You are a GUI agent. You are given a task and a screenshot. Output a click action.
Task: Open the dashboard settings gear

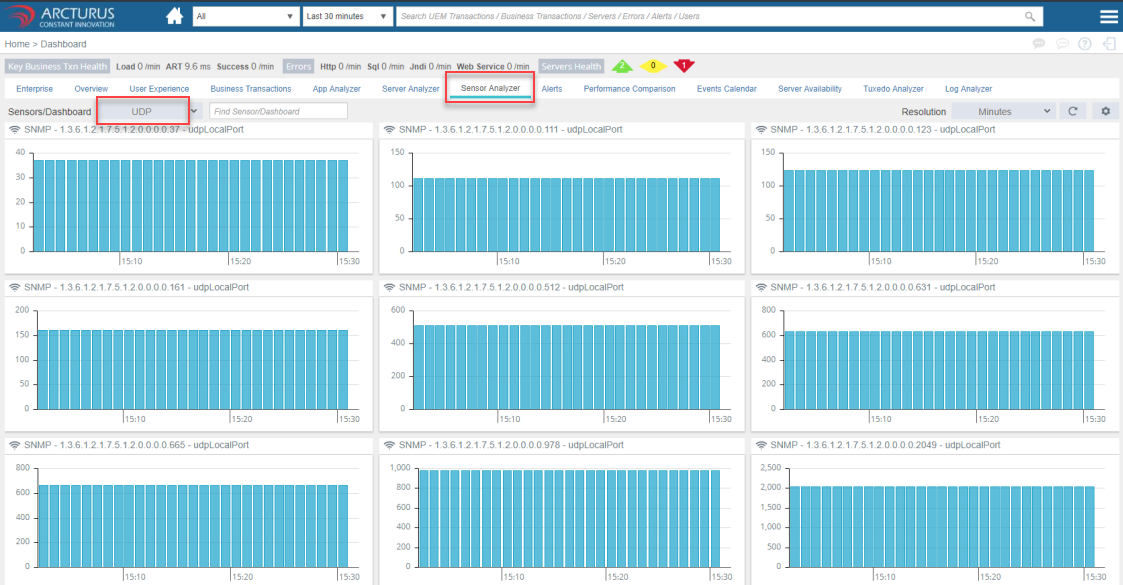tap(1105, 111)
